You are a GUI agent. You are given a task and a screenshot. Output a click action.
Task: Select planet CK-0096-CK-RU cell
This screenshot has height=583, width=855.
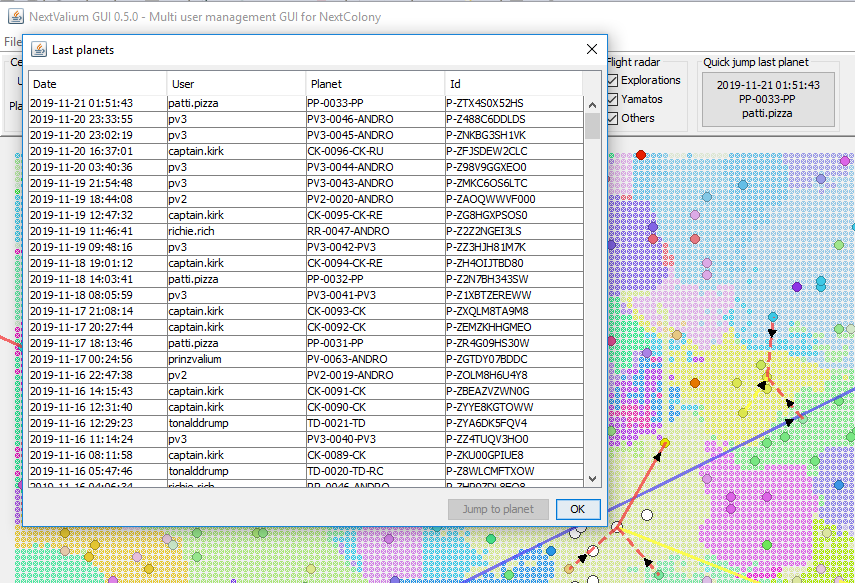(375, 151)
